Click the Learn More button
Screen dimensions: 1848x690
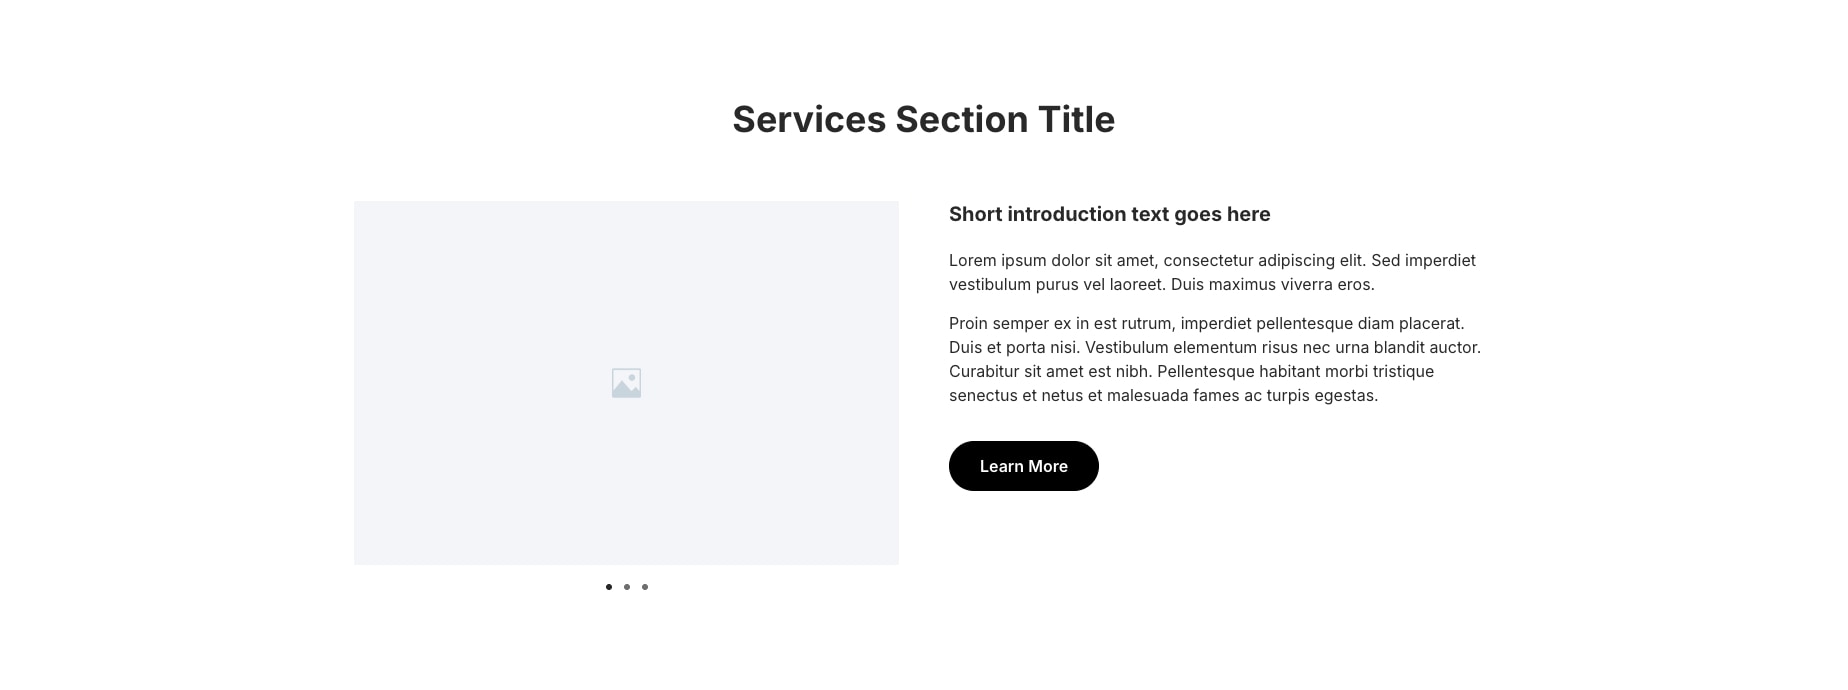1023,466
